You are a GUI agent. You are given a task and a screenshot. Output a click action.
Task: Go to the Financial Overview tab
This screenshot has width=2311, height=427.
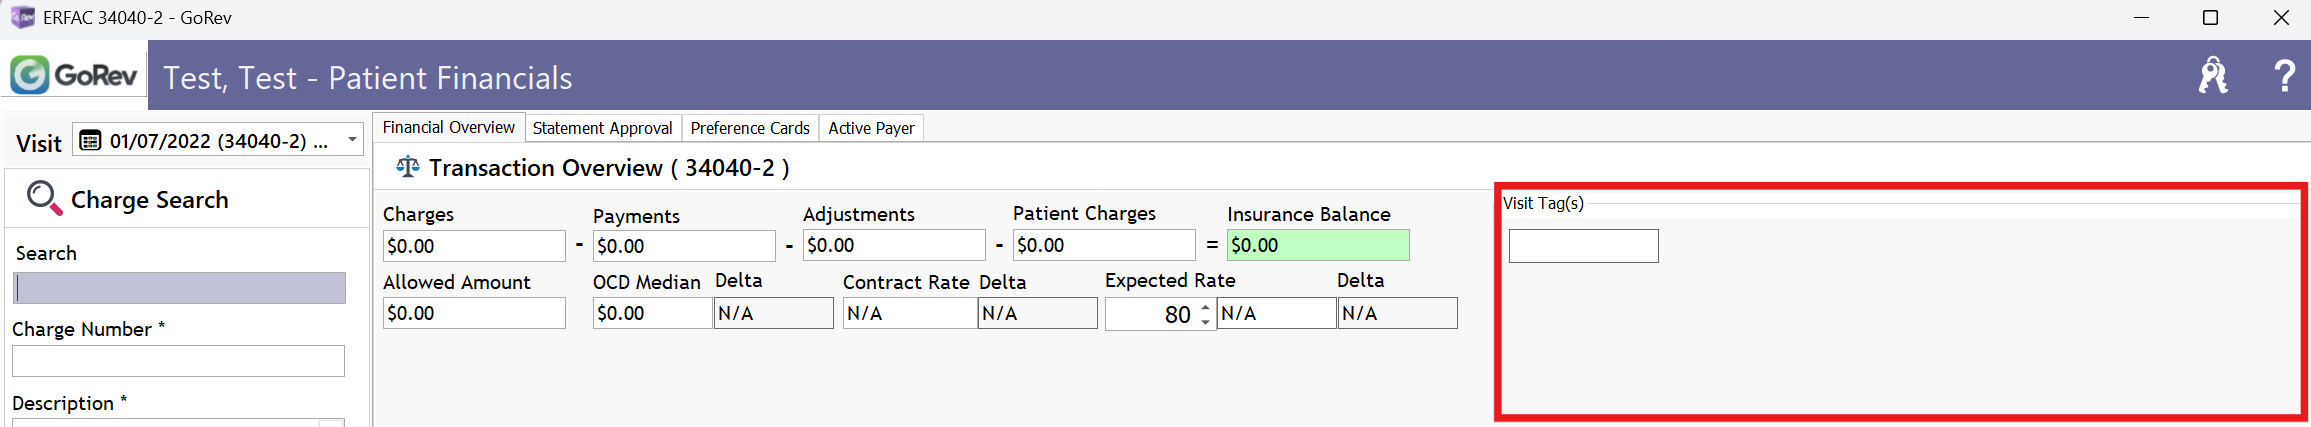coord(448,127)
